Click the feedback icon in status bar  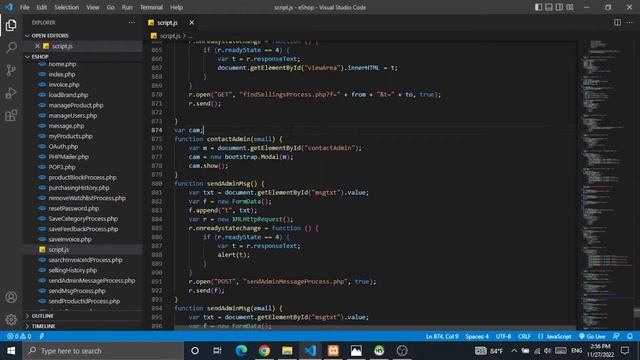[616, 336]
